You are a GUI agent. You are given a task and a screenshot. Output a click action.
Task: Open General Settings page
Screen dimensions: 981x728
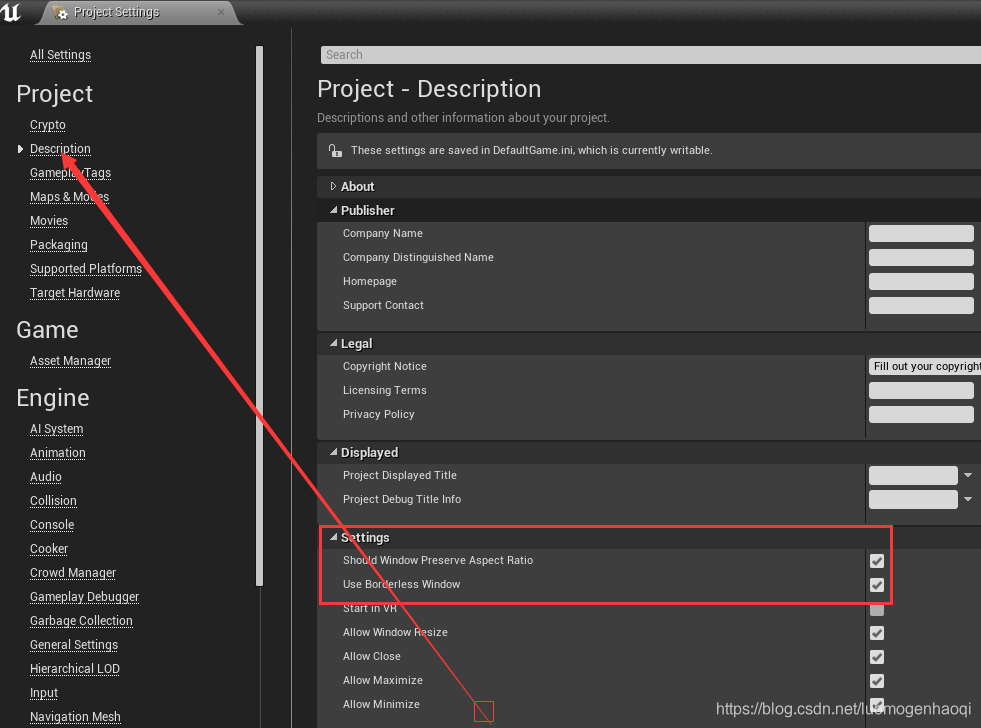(x=74, y=645)
